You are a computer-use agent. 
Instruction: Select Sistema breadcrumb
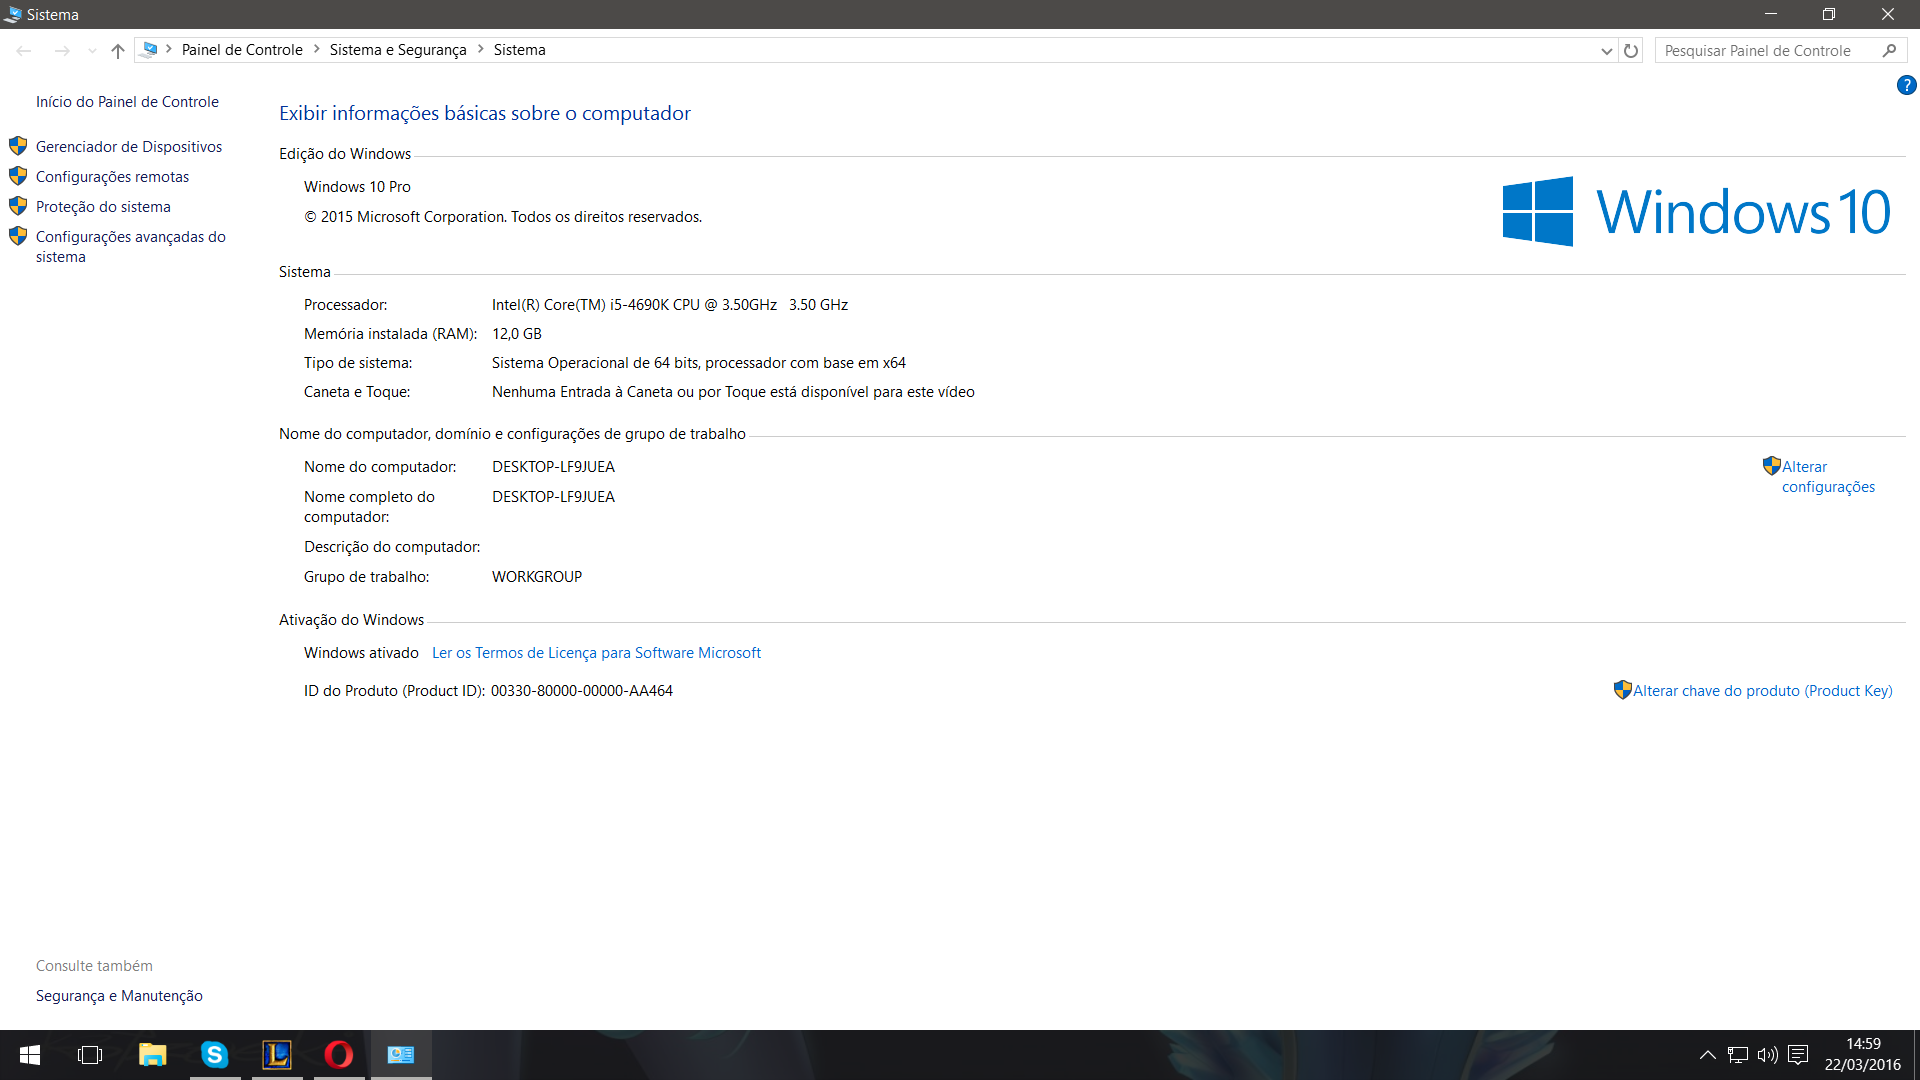tap(519, 49)
